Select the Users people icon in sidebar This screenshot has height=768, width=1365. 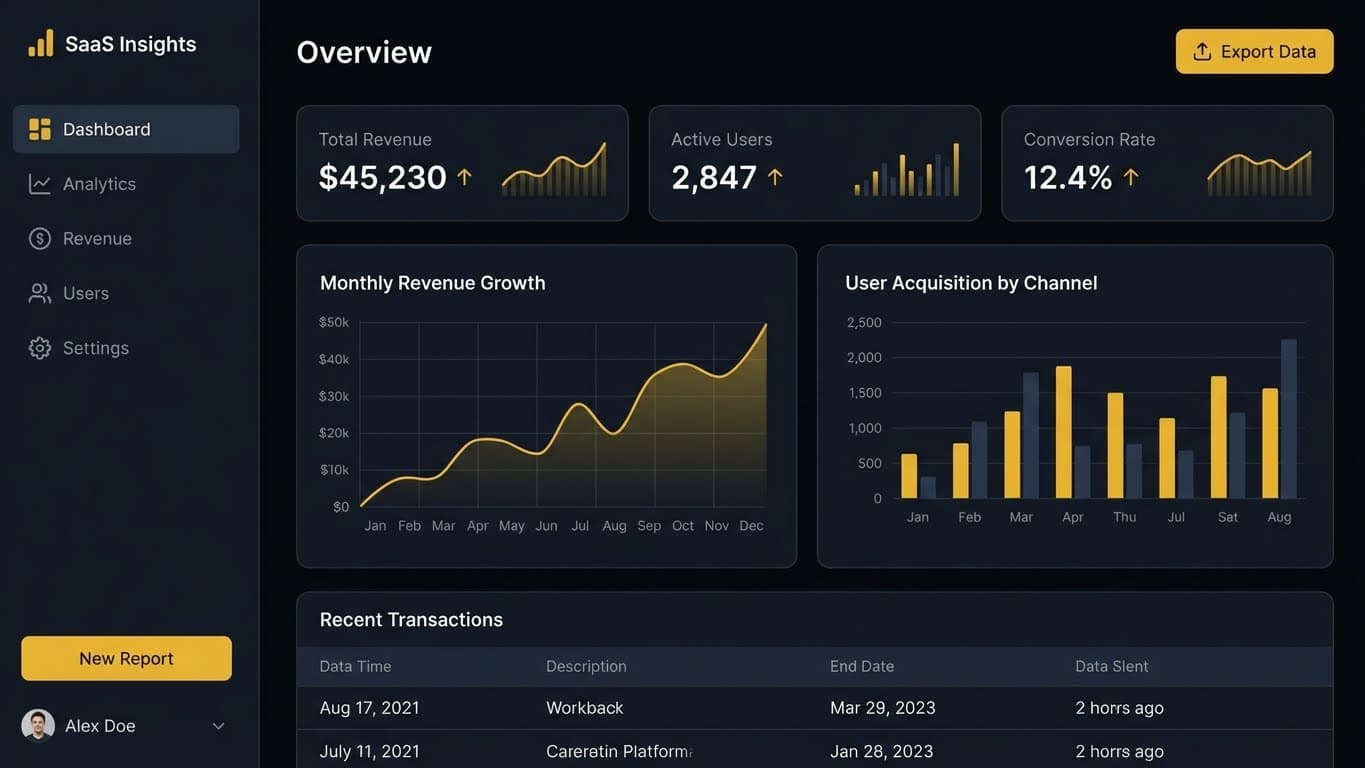(39, 292)
